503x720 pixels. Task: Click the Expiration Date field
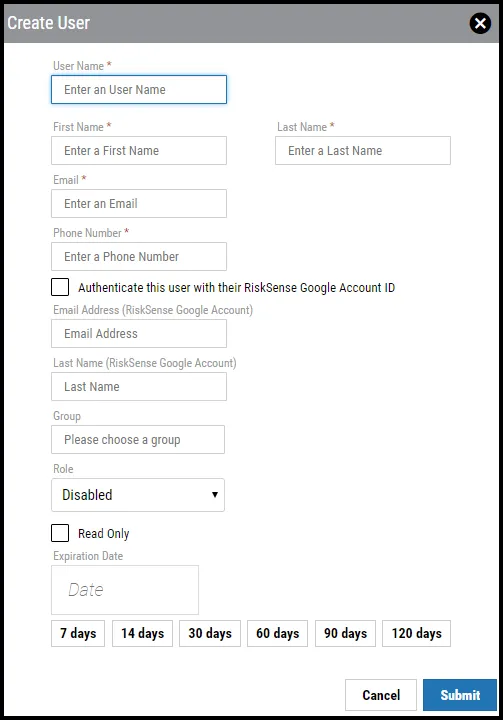click(x=125, y=590)
